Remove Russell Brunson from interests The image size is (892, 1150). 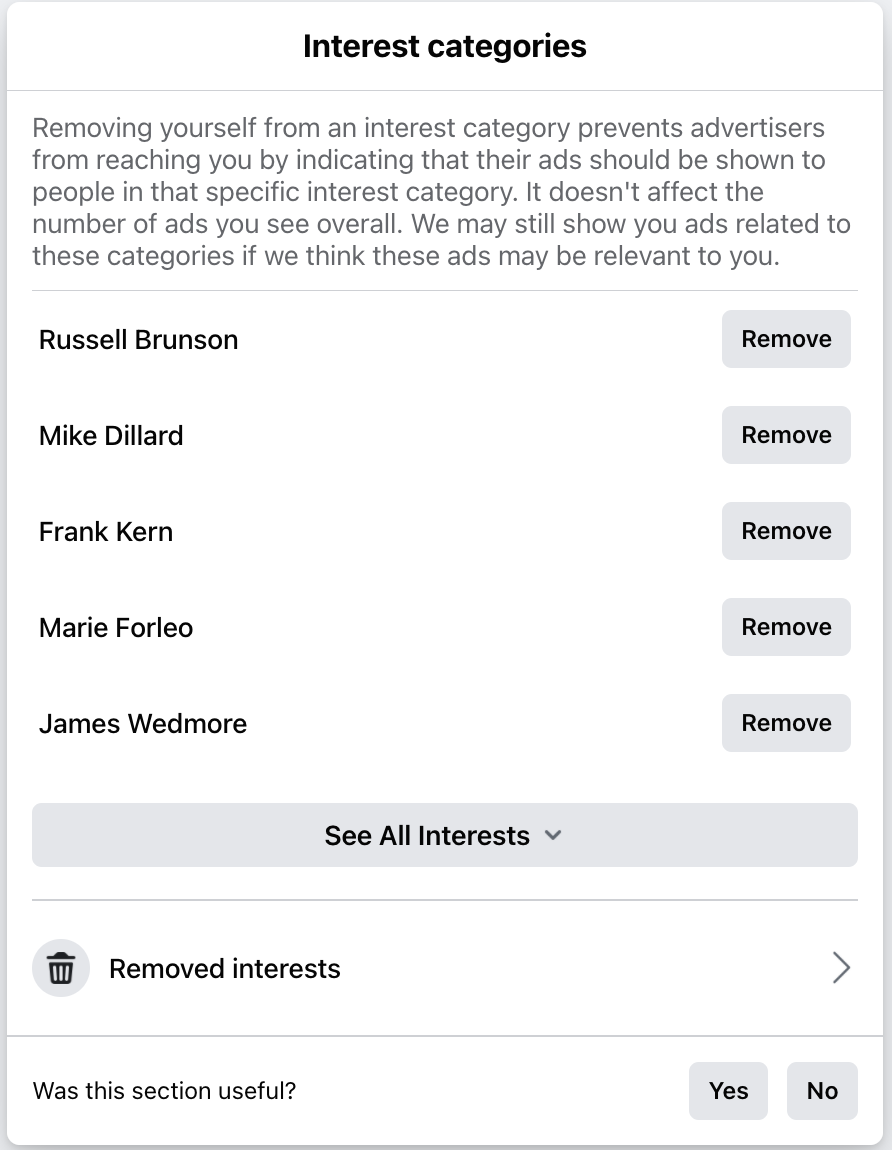786,339
